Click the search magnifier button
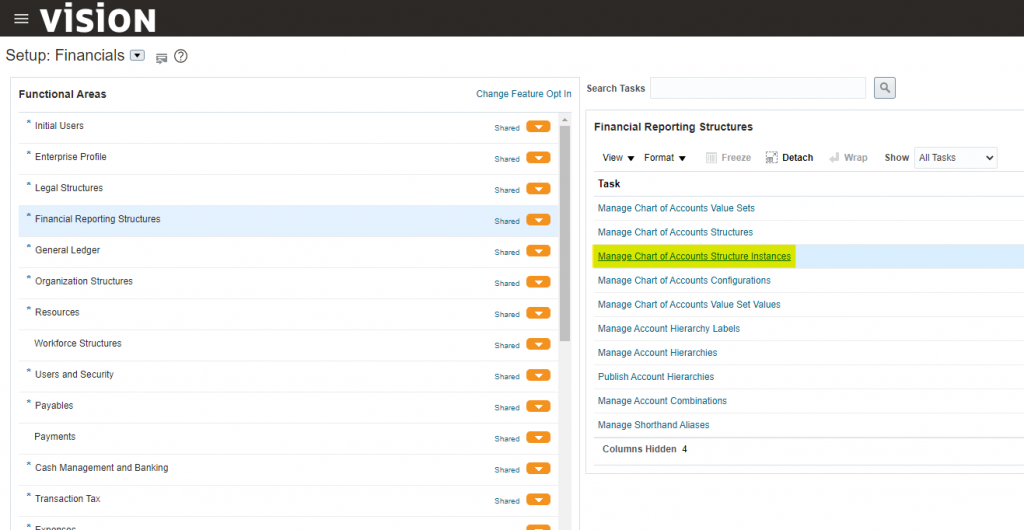Image resolution: width=1024 pixels, height=530 pixels. [x=884, y=88]
